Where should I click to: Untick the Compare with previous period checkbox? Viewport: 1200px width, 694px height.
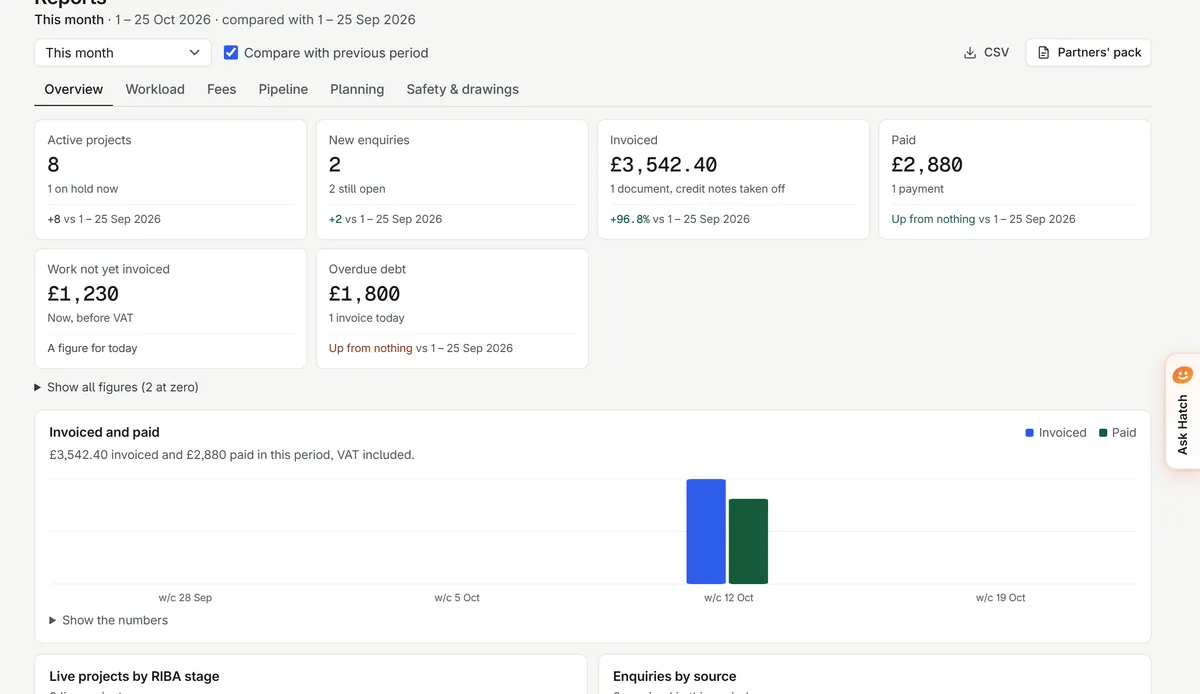pos(231,52)
